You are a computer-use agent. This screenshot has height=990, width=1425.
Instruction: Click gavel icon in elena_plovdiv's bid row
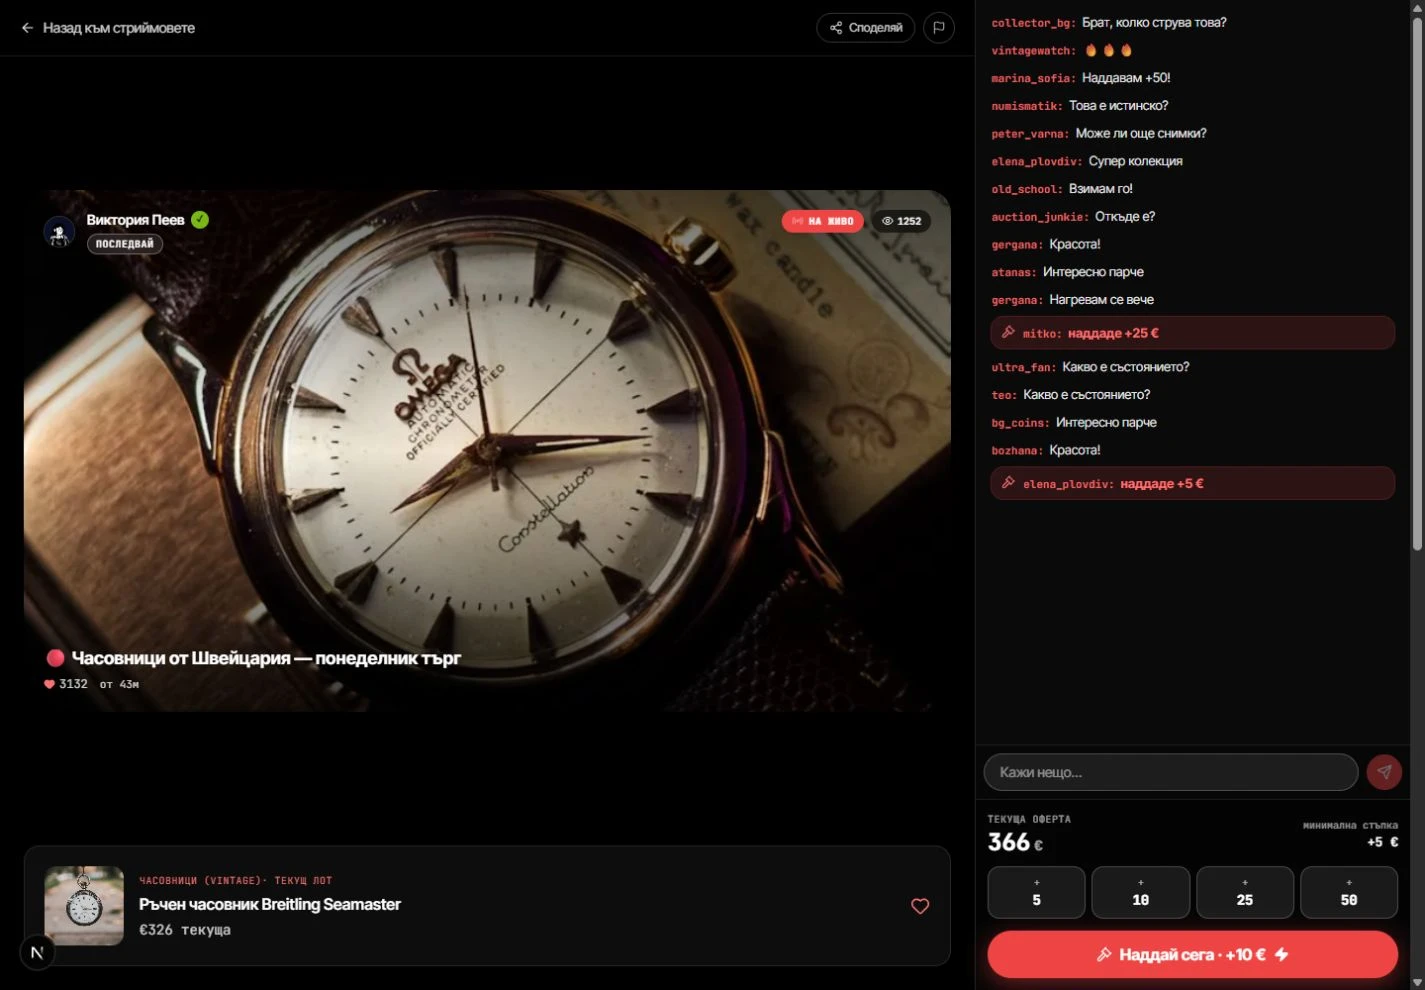(1008, 483)
